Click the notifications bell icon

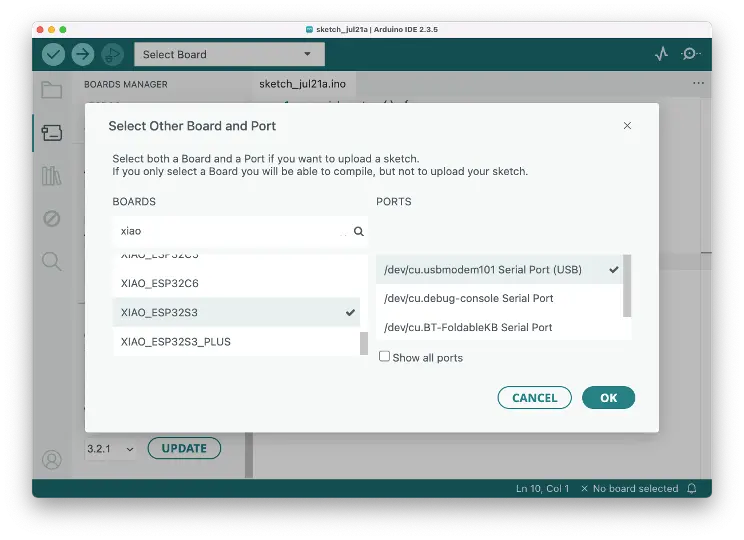coord(690,489)
